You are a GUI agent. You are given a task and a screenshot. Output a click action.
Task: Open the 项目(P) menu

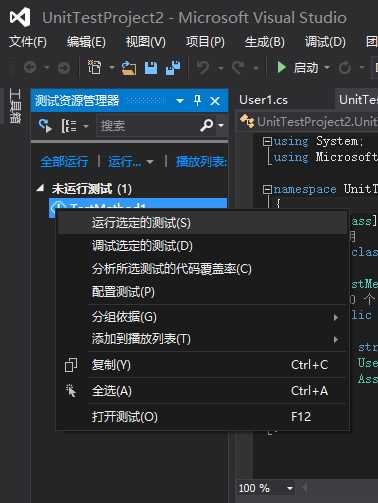205,42
